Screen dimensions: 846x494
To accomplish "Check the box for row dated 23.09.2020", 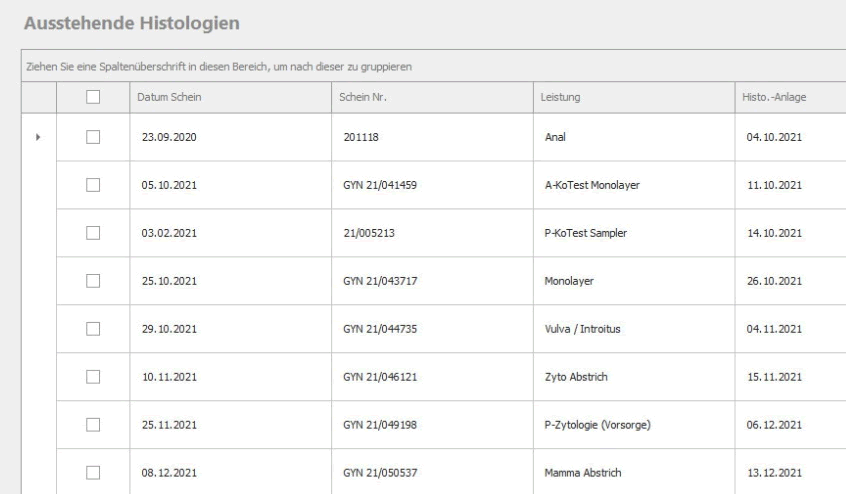I will click(x=94, y=137).
